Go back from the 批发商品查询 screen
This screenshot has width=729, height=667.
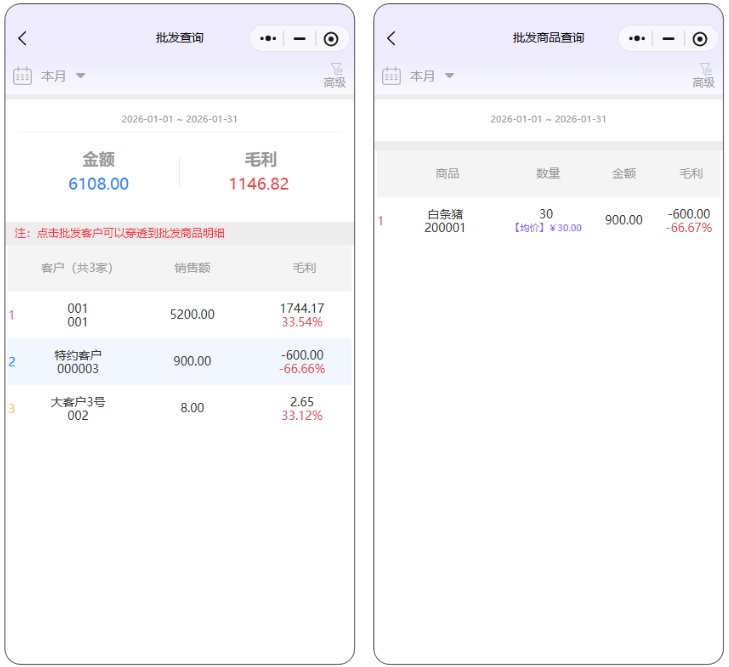pyautogui.click(x=391, y=38)
